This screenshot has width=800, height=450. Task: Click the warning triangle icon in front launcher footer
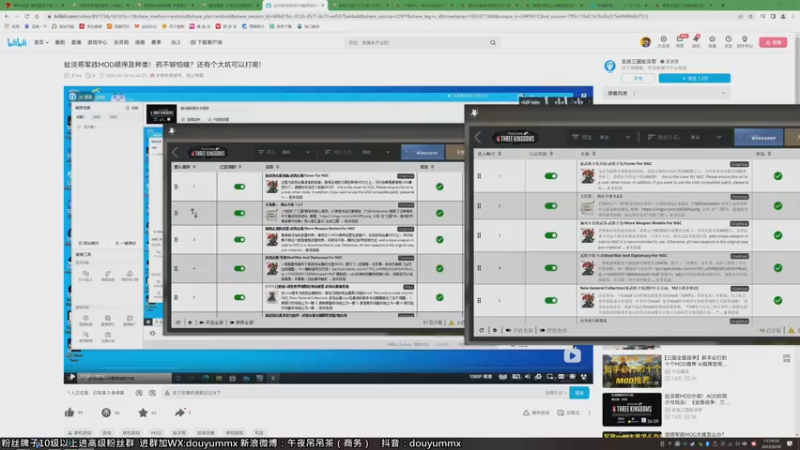[791, 331]
